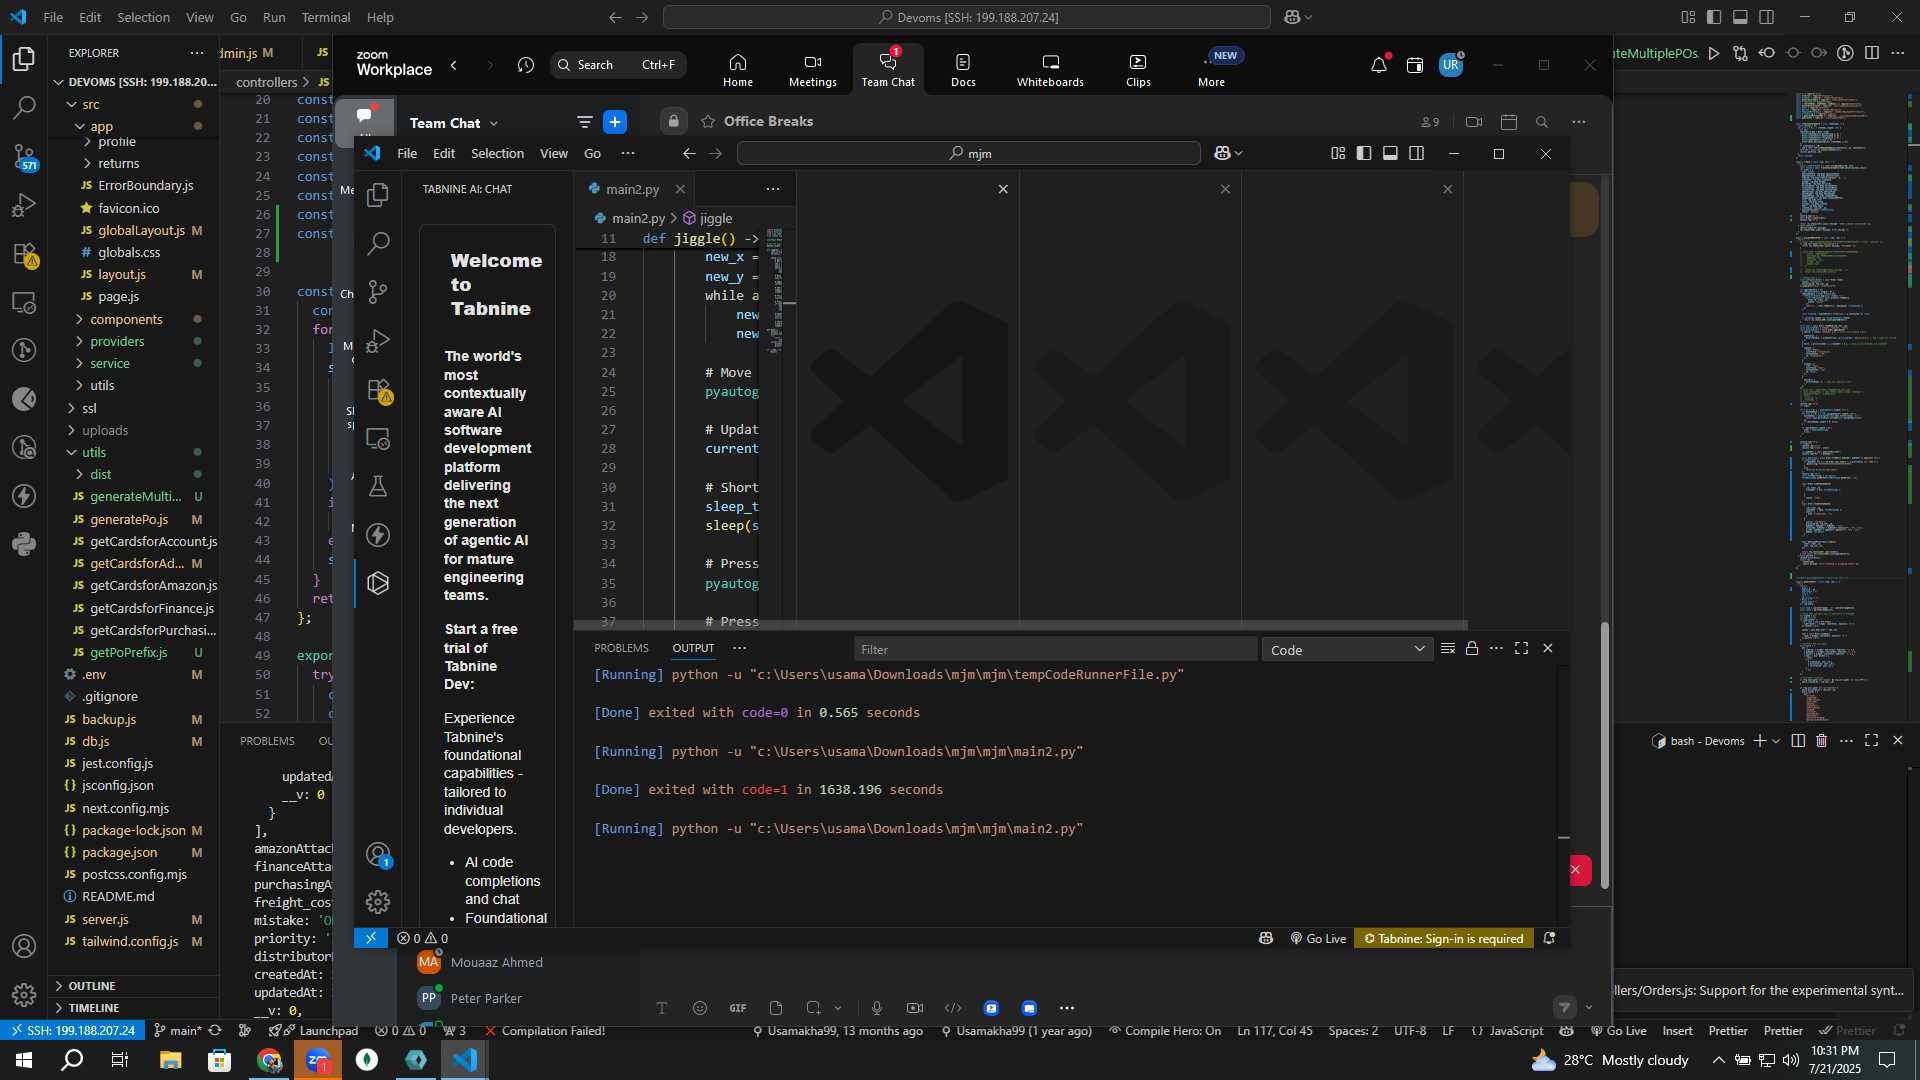Viewport: 1920px width, 1080px height.
Task: Collapse src folder in Explorer
Action: [90, 104]
